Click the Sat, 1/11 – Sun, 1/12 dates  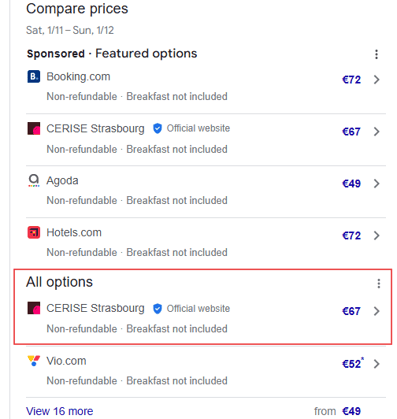click(70, 30)
